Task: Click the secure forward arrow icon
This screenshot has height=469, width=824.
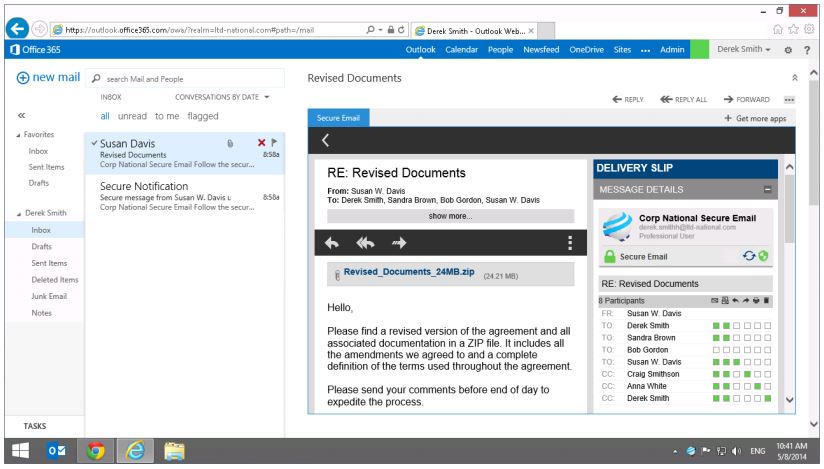Action: [x=399, y=243]
